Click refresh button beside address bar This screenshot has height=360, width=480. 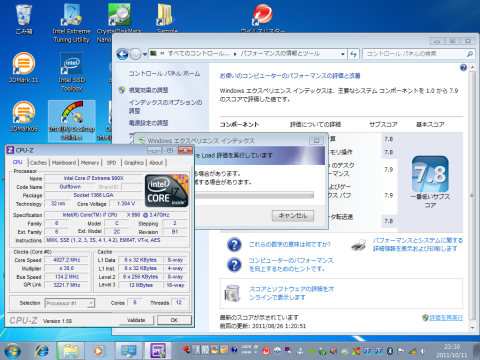coord(353,54)
